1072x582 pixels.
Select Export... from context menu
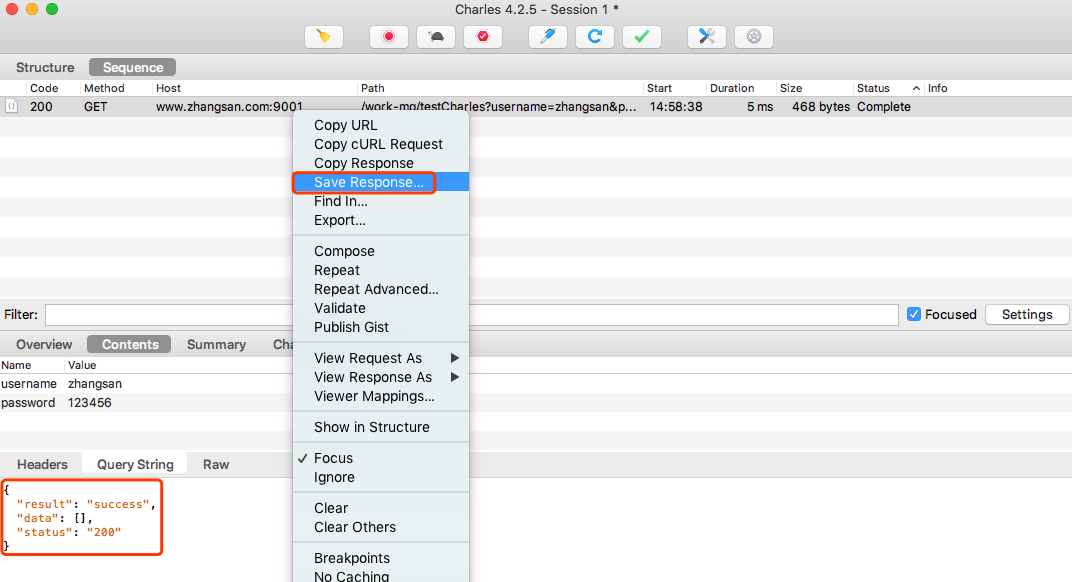coord(381,220)
